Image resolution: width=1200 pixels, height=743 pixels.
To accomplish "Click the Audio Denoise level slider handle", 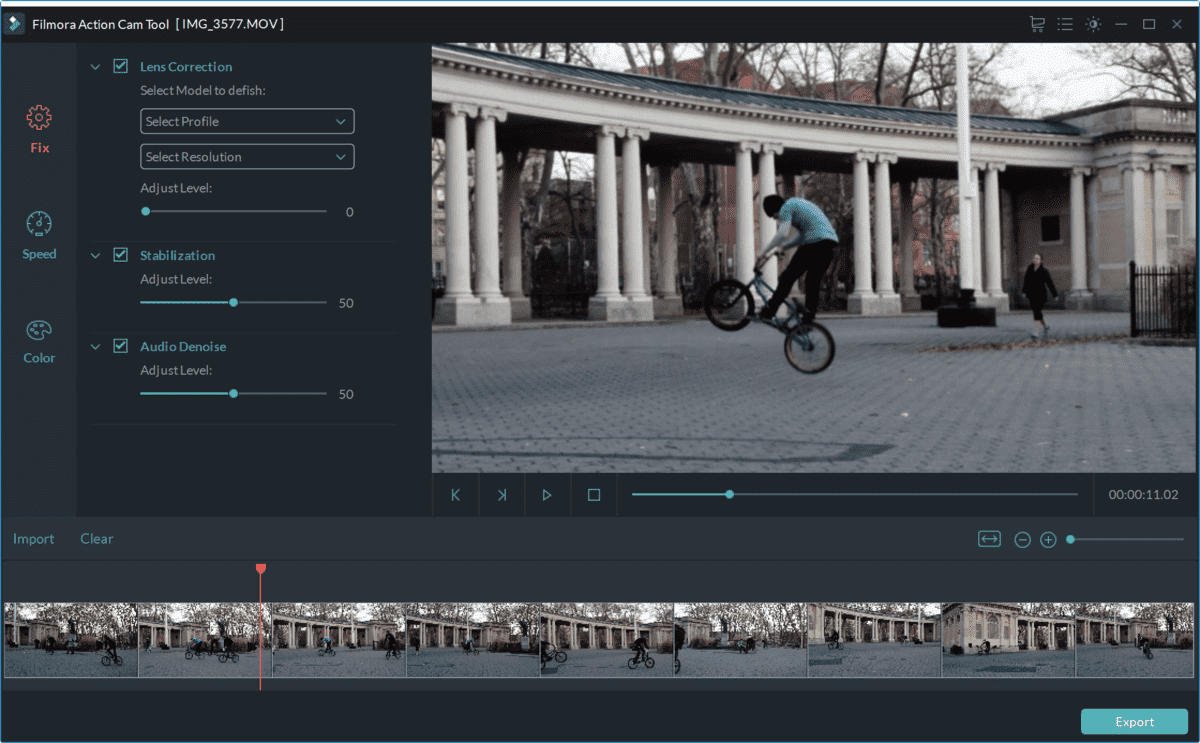I will click(234, 393).
